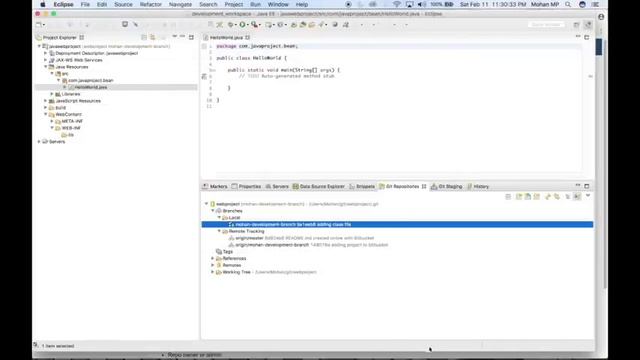Maximize the editor area

coord(587,37)
